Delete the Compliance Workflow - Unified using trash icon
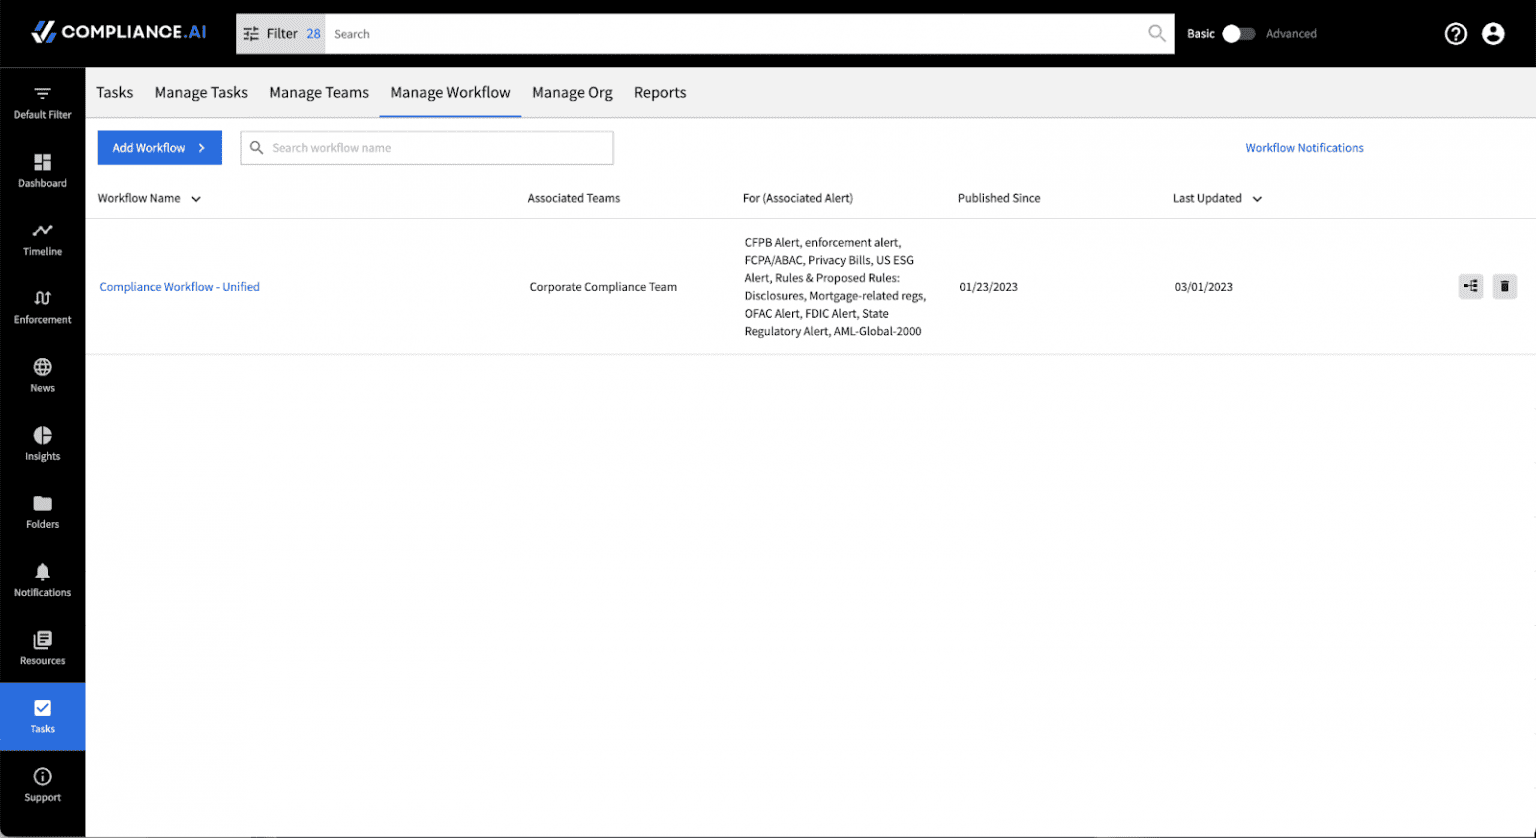Viewport: 1536px width, 838px height. pyautogui.click(x=1504, y=286)
